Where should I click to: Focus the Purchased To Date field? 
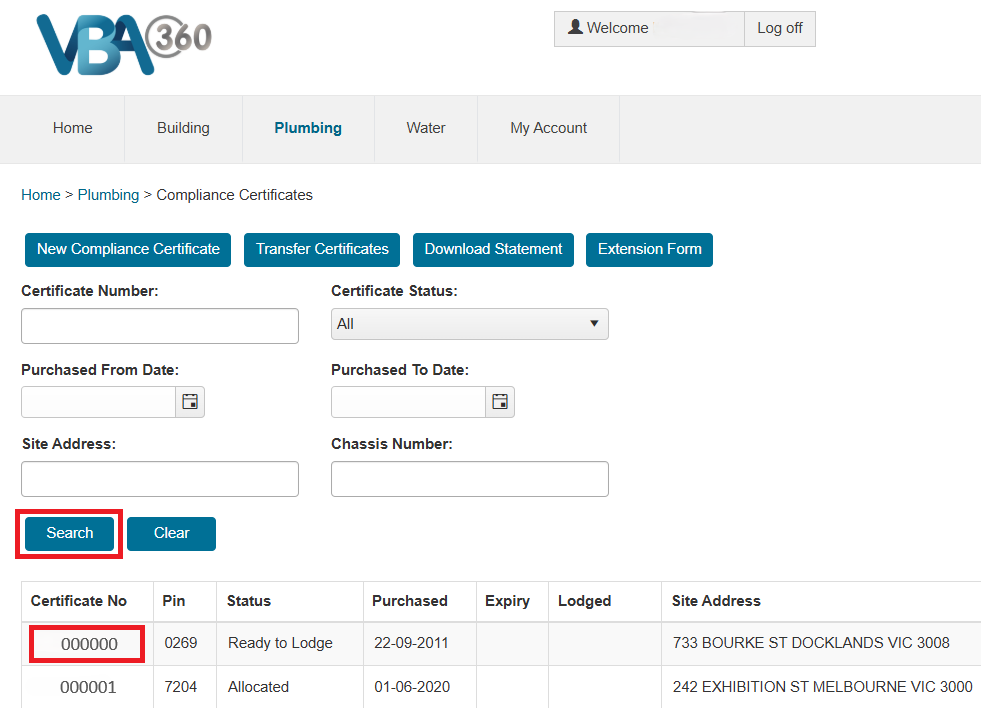(408, 402)
